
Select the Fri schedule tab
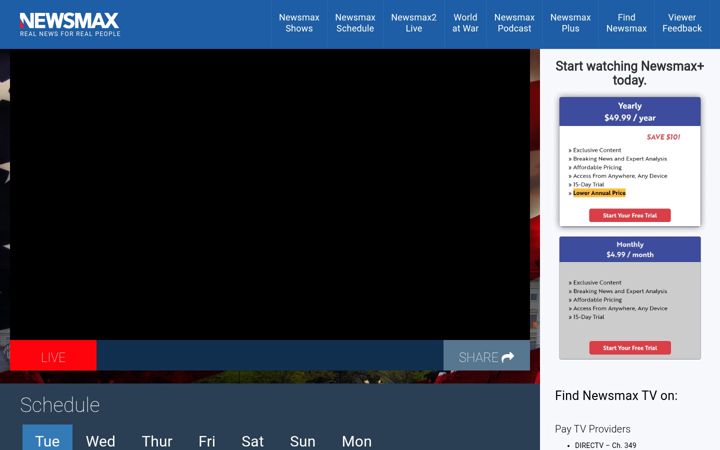207,441
